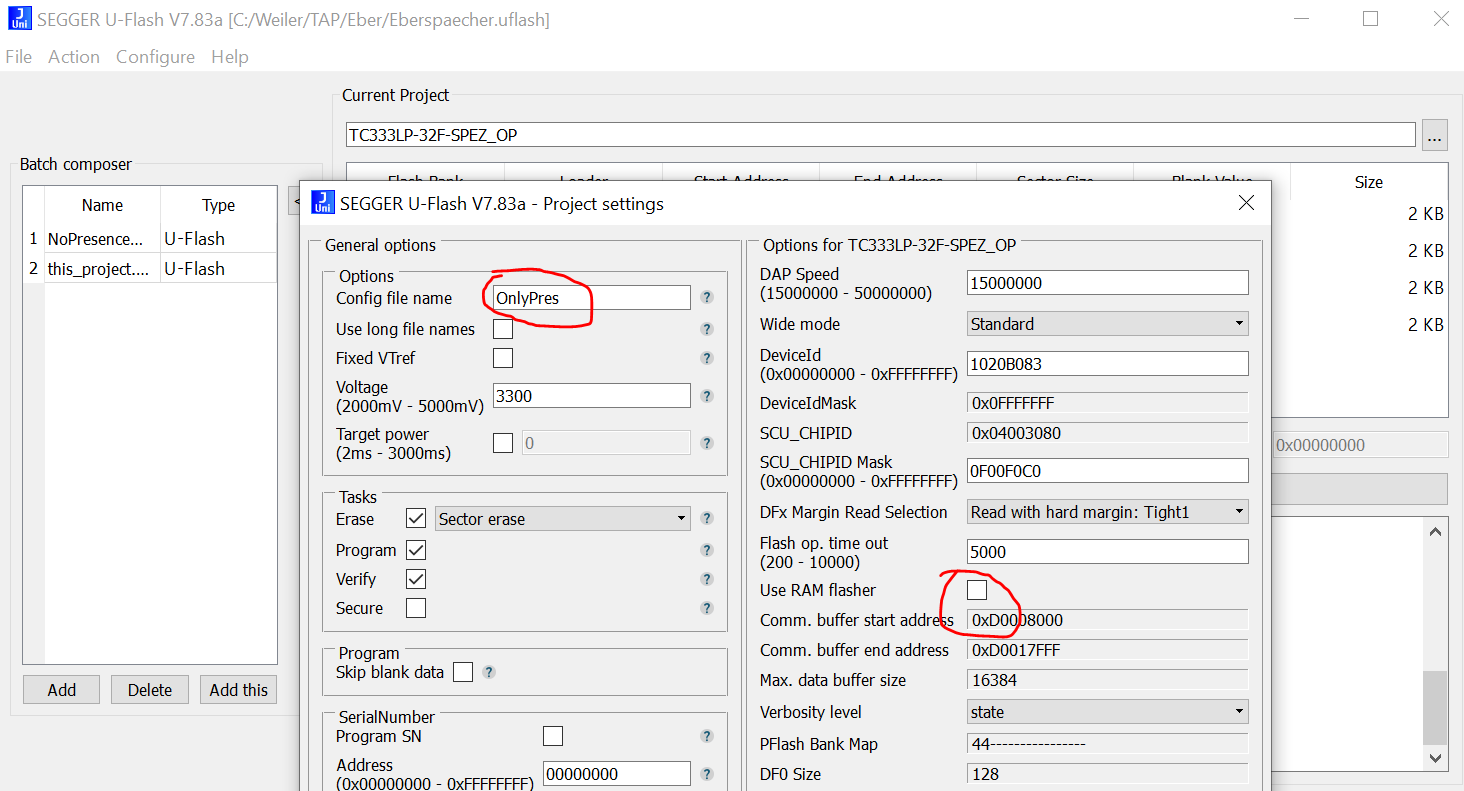This screenshot has width=1464, height=791.
Task: Click help icon next to Sector erase dropdown
Action: pos(707,518)
